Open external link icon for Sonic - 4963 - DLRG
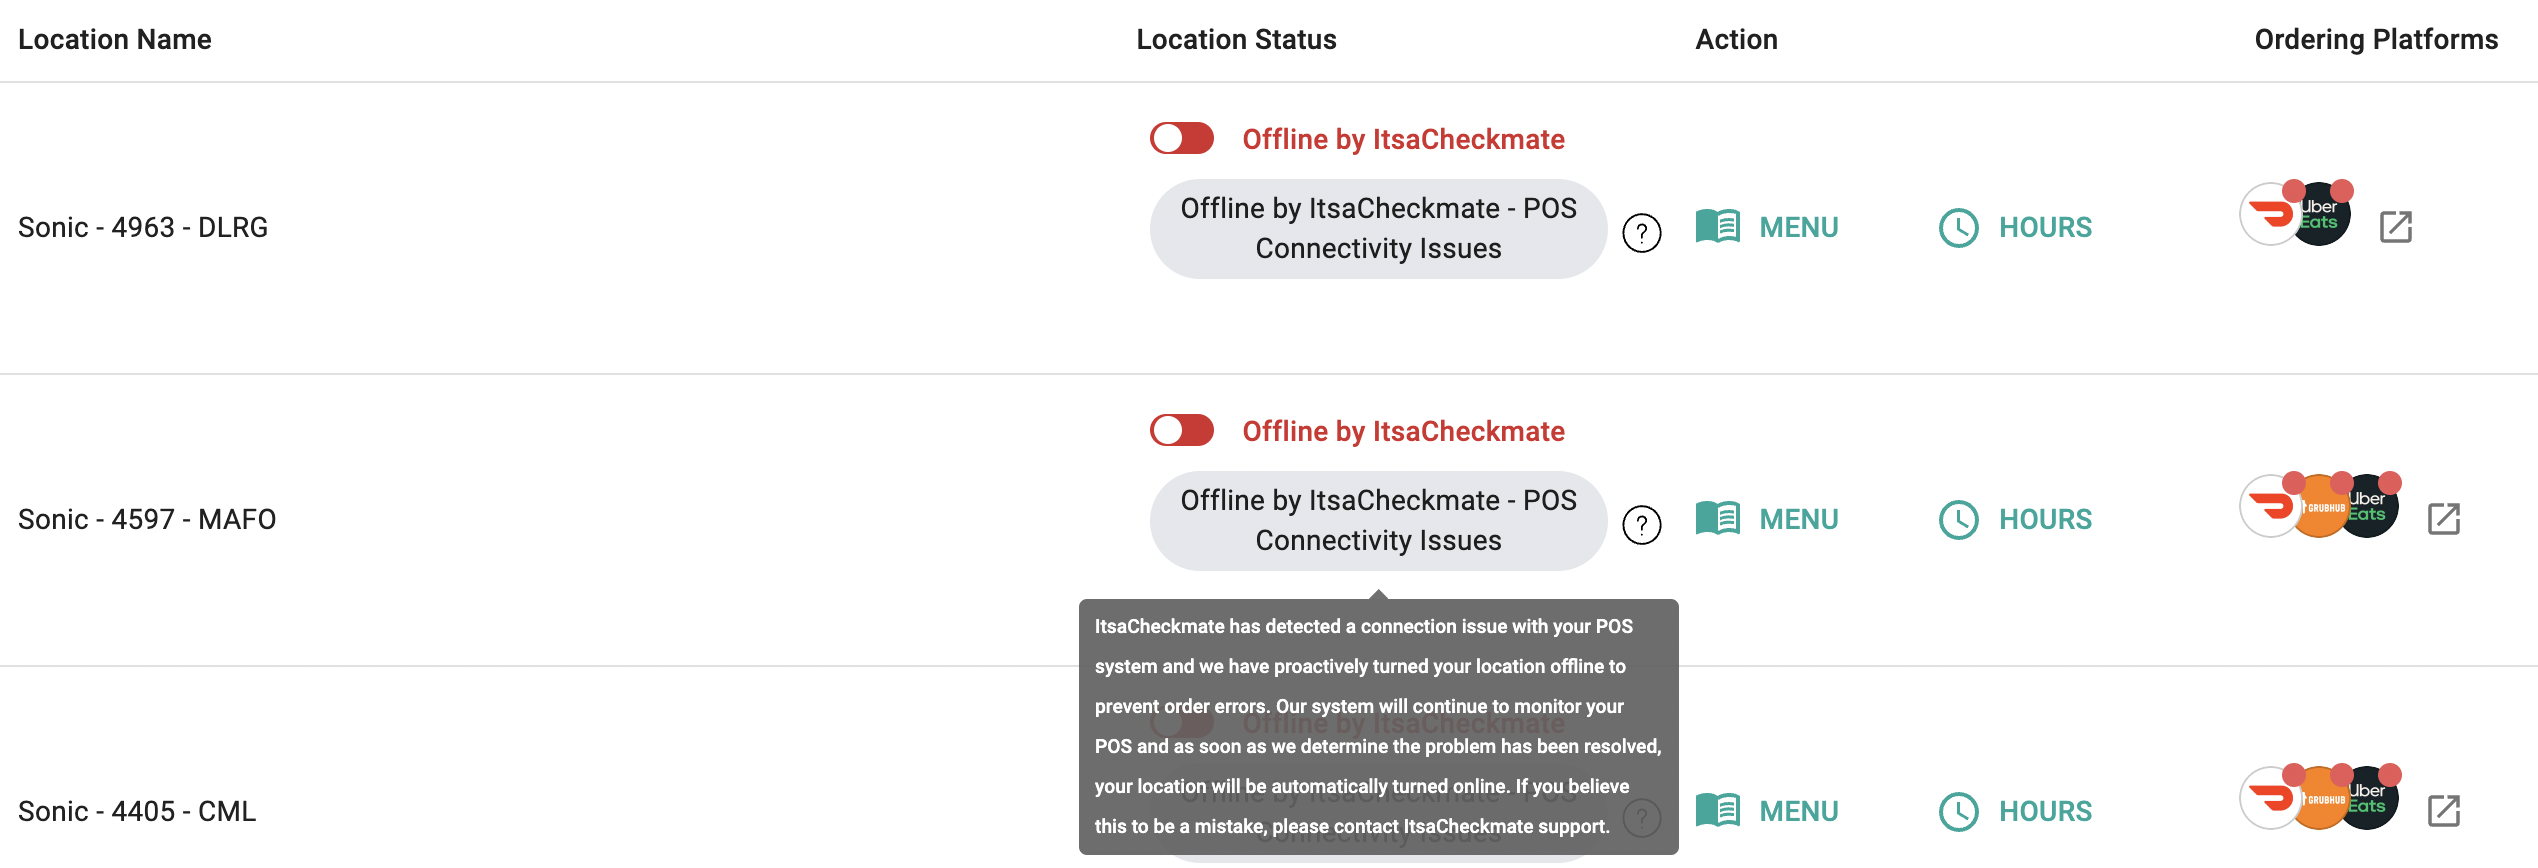This screenshot has width=2538, height=868. (2395, 227)
